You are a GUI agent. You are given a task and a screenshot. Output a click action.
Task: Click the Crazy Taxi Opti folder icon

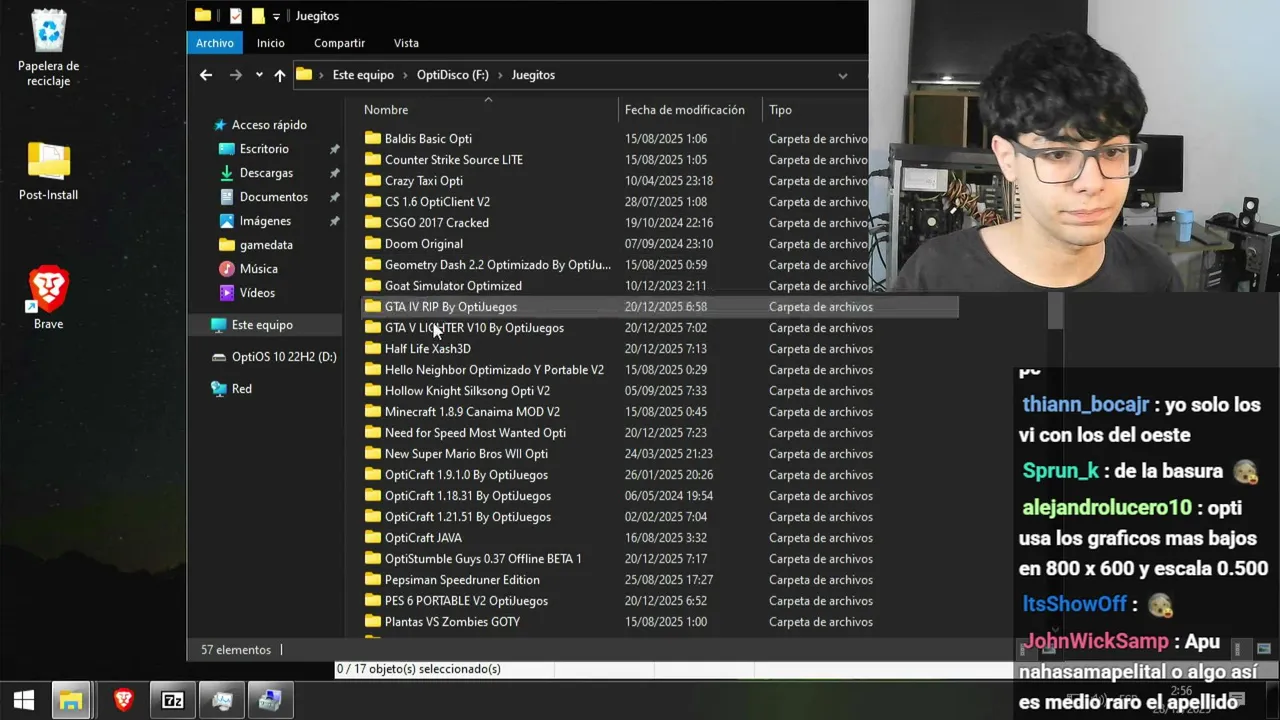373,181
